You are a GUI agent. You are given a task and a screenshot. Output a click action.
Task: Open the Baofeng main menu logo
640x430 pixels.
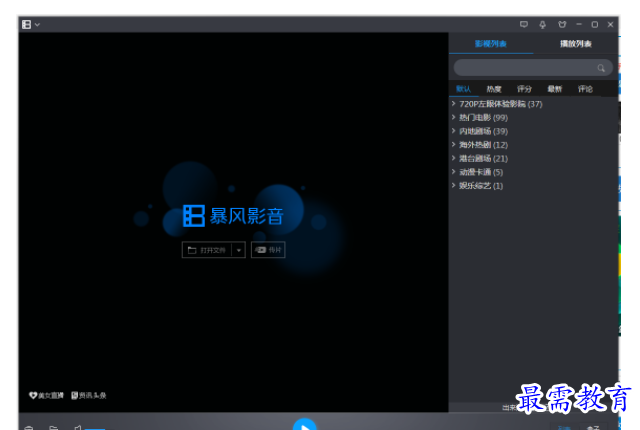click(27, 24)
